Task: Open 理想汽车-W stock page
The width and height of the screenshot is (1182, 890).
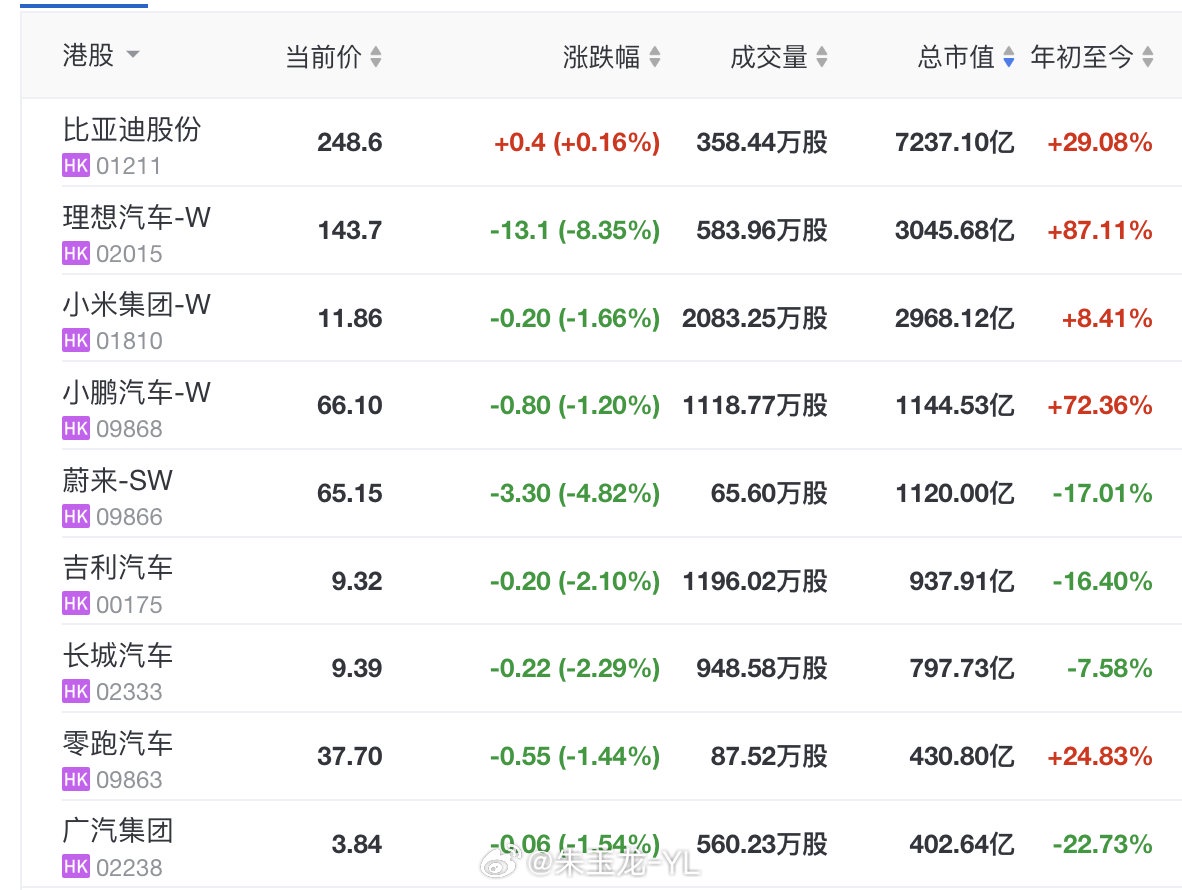Action: click(x=137, y=217)
